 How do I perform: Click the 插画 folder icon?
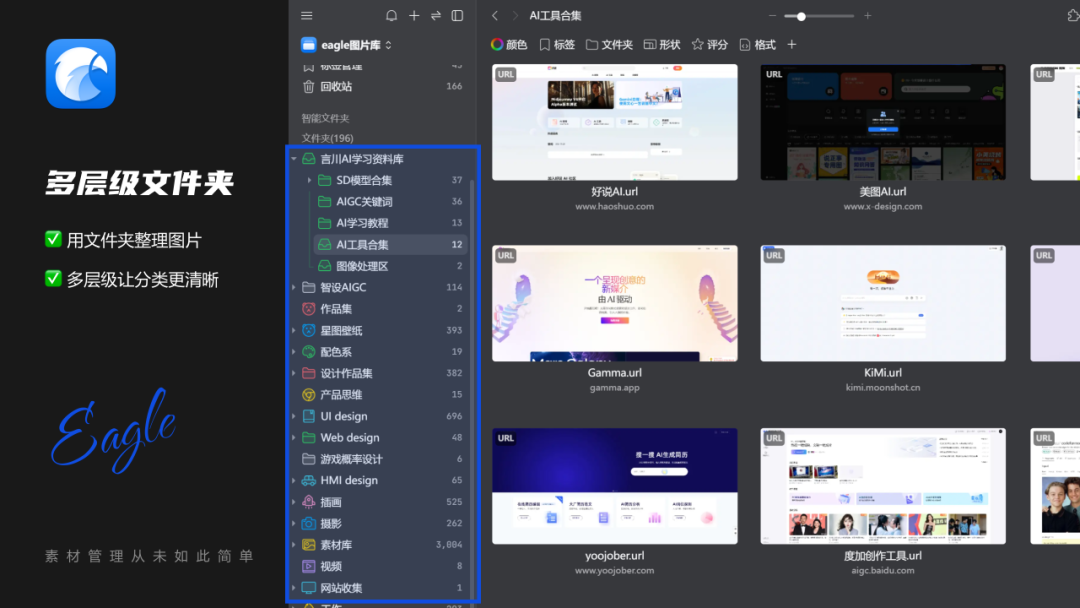click(309, 502)
